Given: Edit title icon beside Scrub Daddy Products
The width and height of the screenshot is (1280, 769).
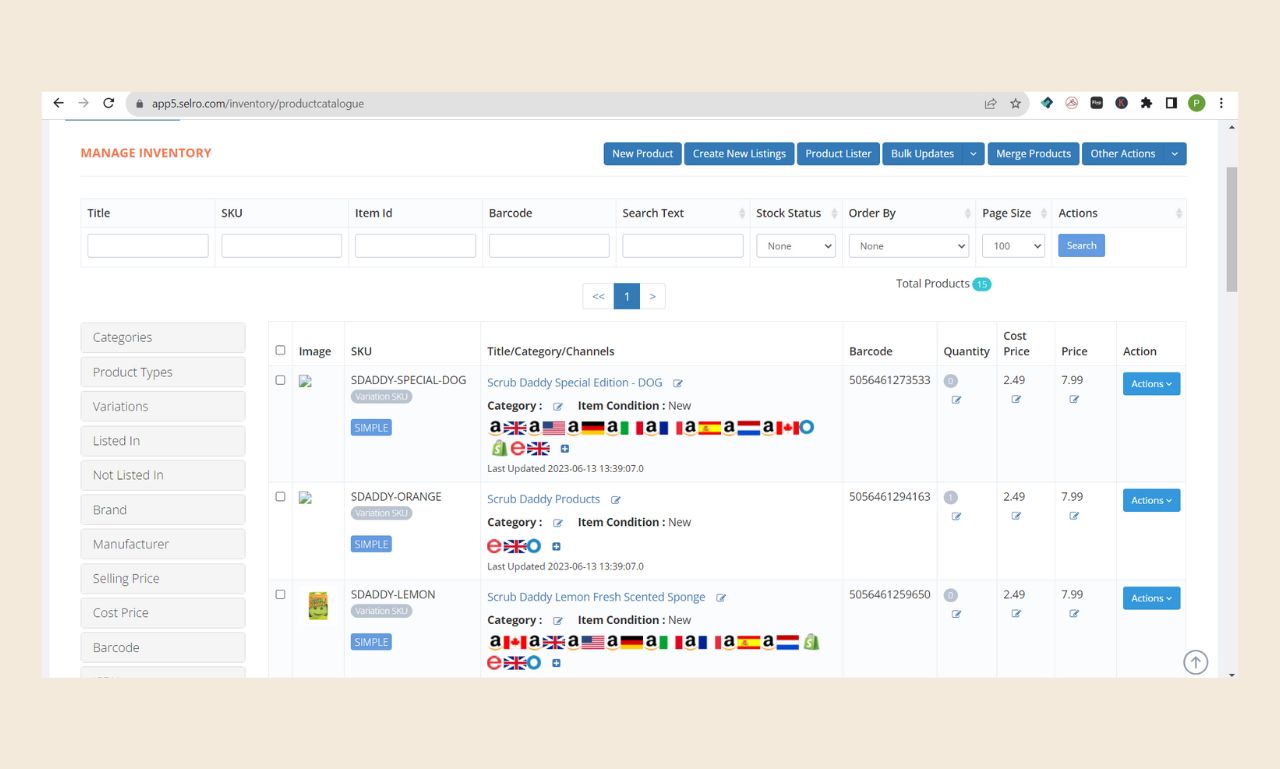Looking at the screenshot, I should tap(616, 500).
